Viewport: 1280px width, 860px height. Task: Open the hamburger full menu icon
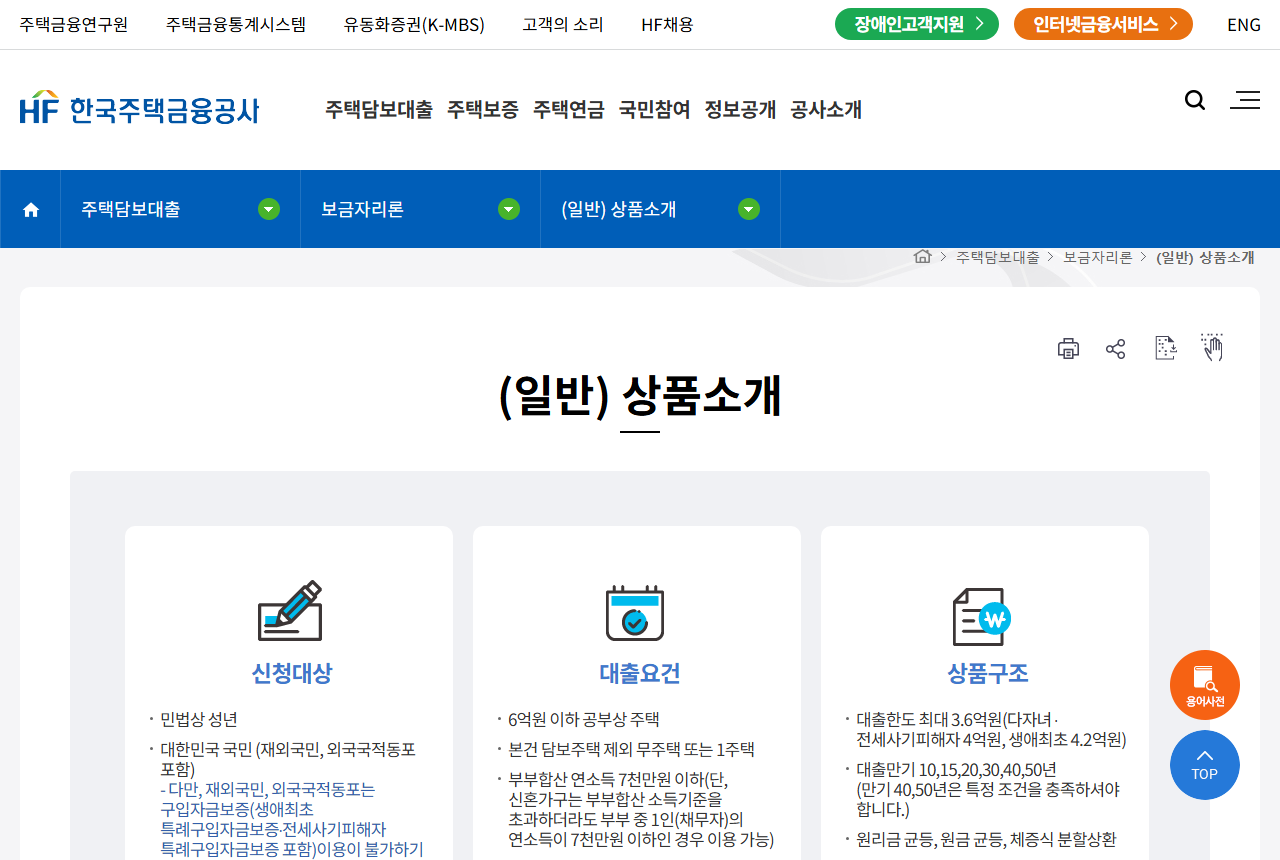click(x=1245, y=100)
